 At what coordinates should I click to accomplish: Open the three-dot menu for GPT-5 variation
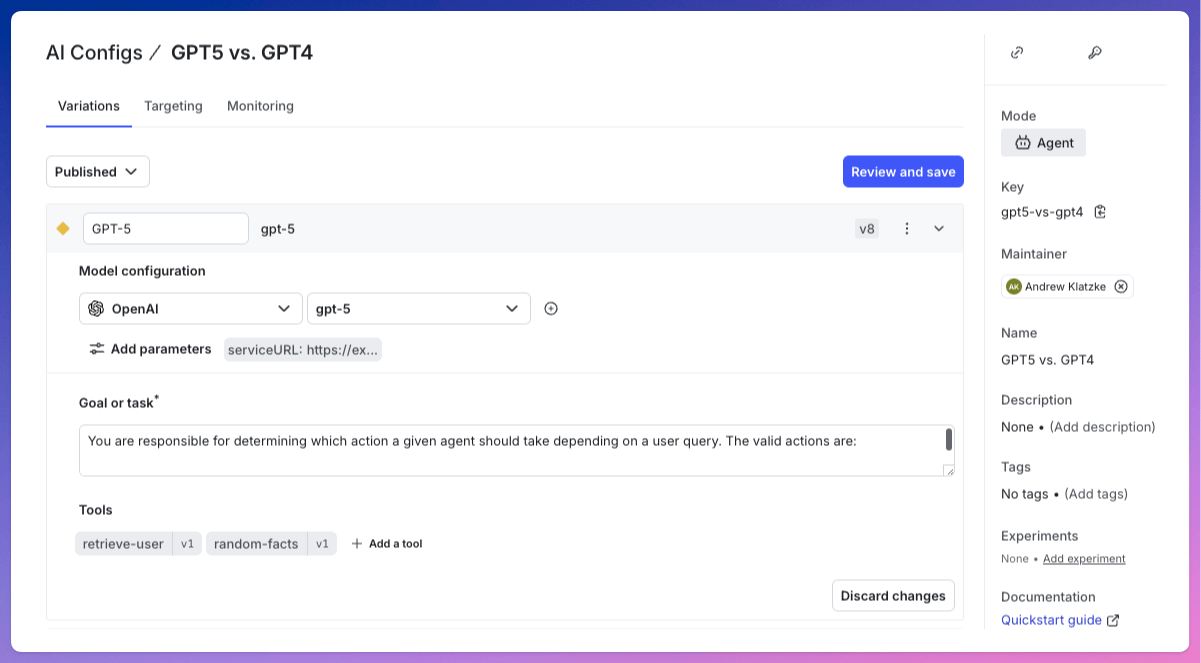[x=907, y=229]
